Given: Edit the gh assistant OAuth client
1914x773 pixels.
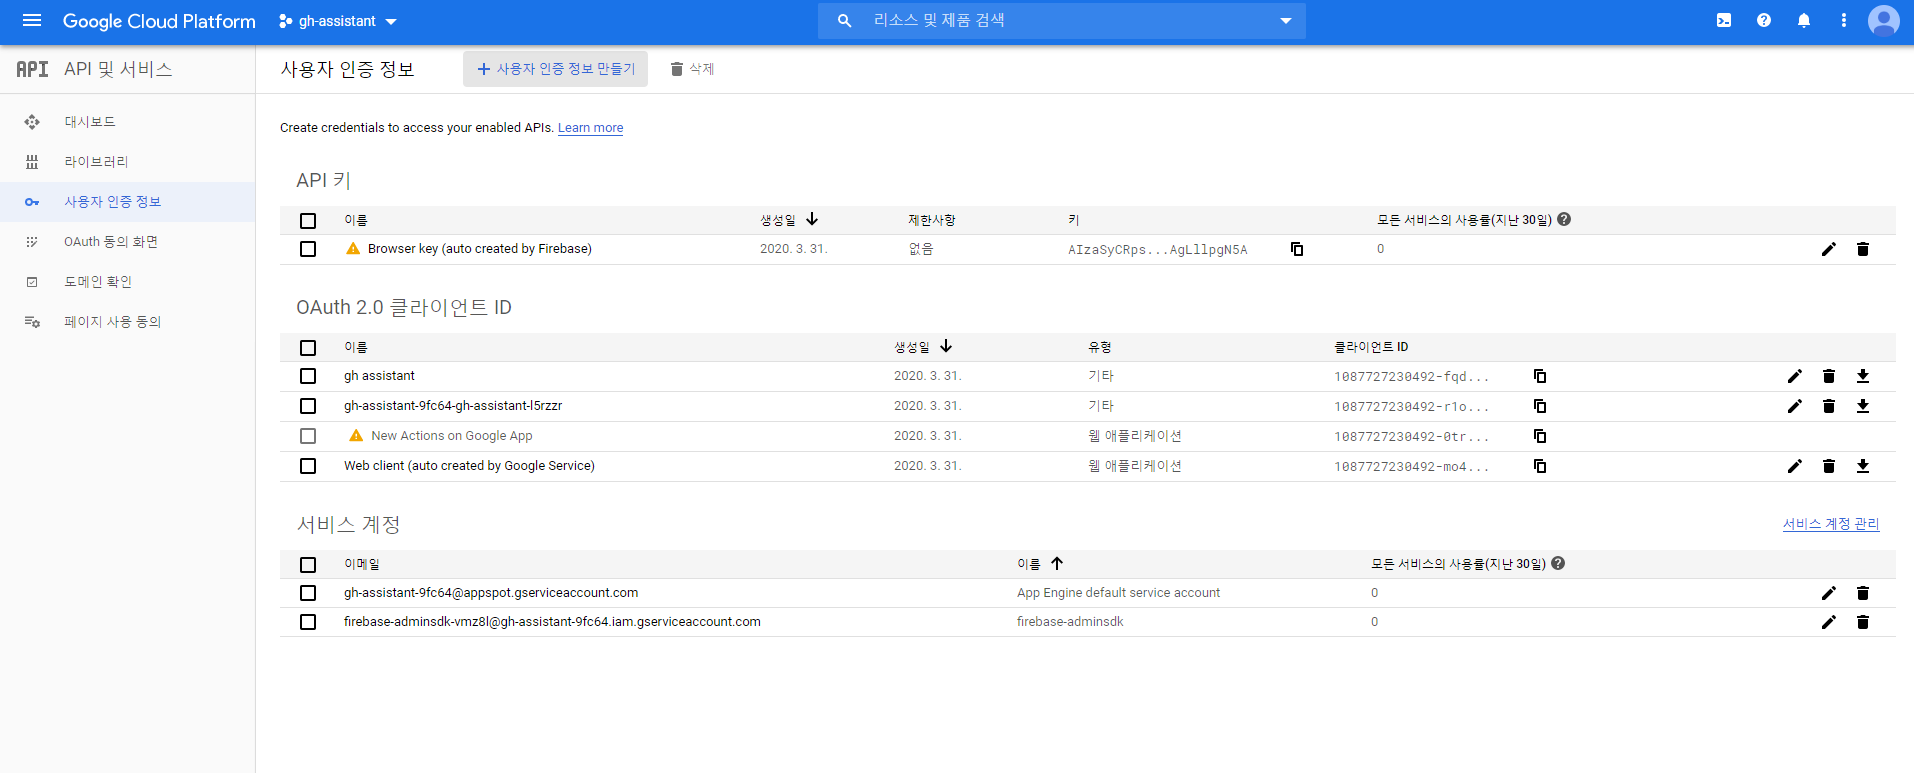Looking at the screenshot, I should (1795, 376).
